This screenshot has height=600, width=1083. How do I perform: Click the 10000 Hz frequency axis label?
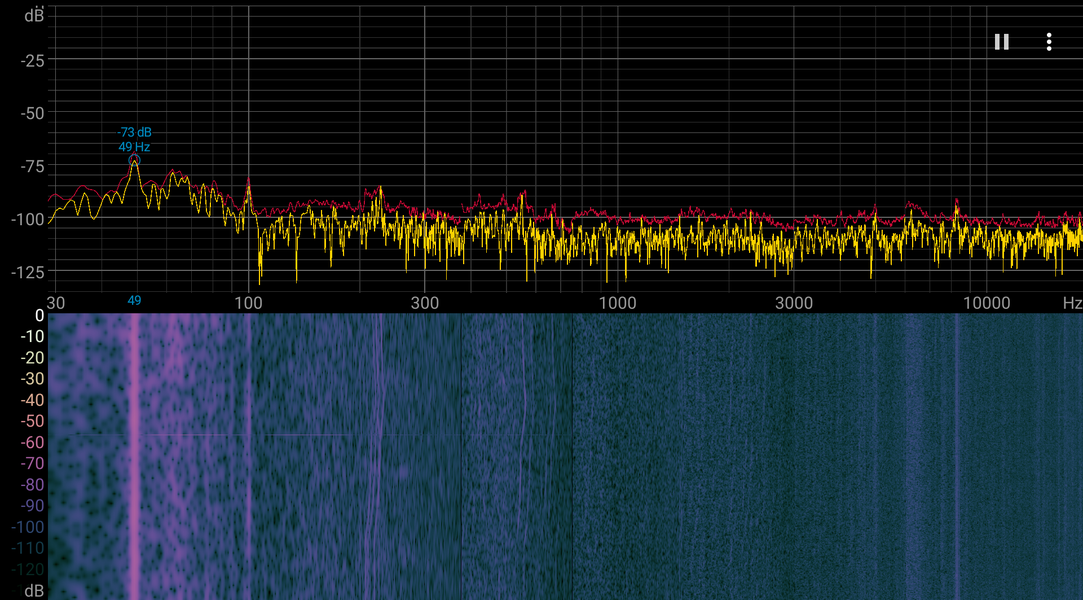pos(986,302)
